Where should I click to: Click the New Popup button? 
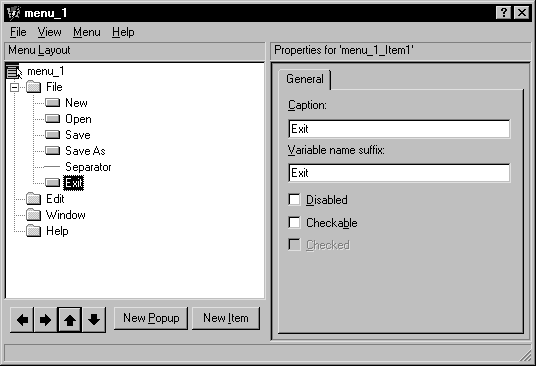click(x=151, y=318)
